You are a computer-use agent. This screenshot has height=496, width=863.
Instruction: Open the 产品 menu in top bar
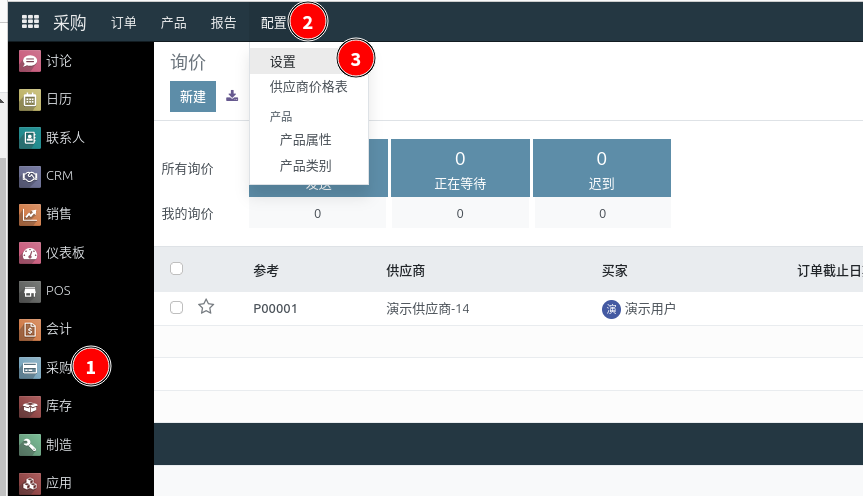tap(173, 23)
